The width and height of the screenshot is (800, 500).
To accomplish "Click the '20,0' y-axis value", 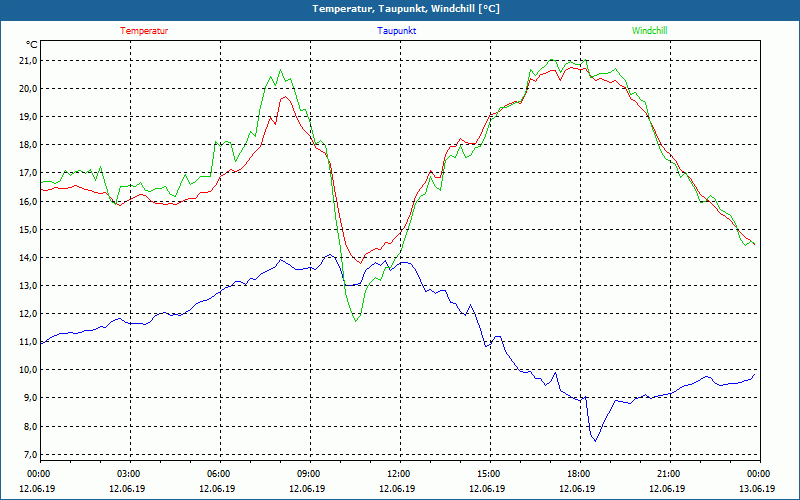I will [29, 89].
